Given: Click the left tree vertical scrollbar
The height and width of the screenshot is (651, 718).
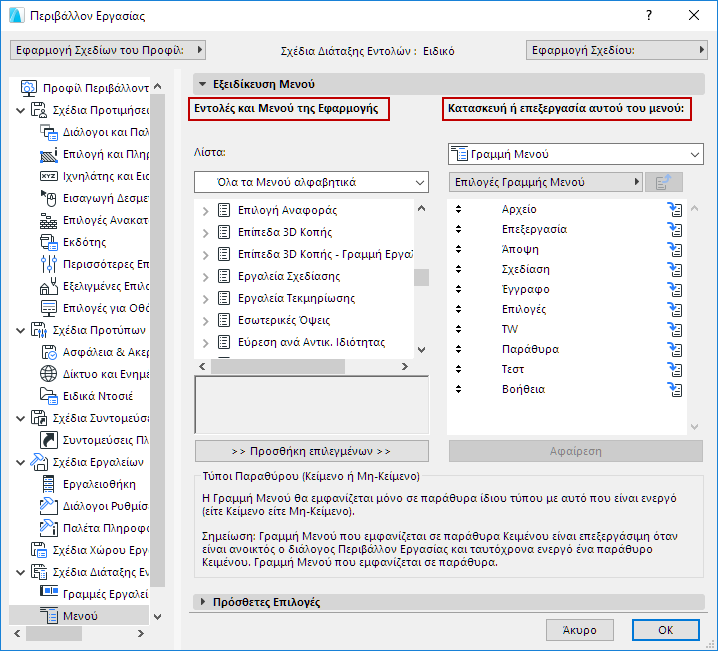Looking at the screenshot, I should [158, 341].
